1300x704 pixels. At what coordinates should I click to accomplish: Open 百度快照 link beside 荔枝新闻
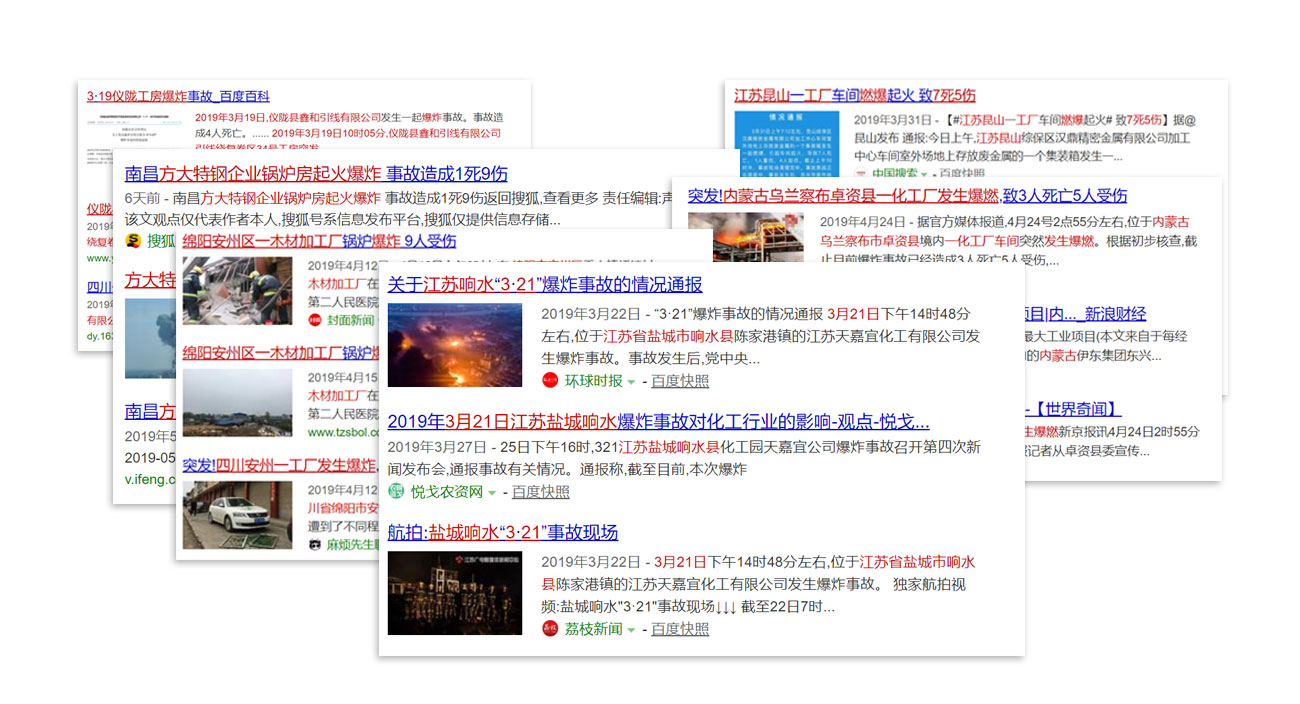680,629
